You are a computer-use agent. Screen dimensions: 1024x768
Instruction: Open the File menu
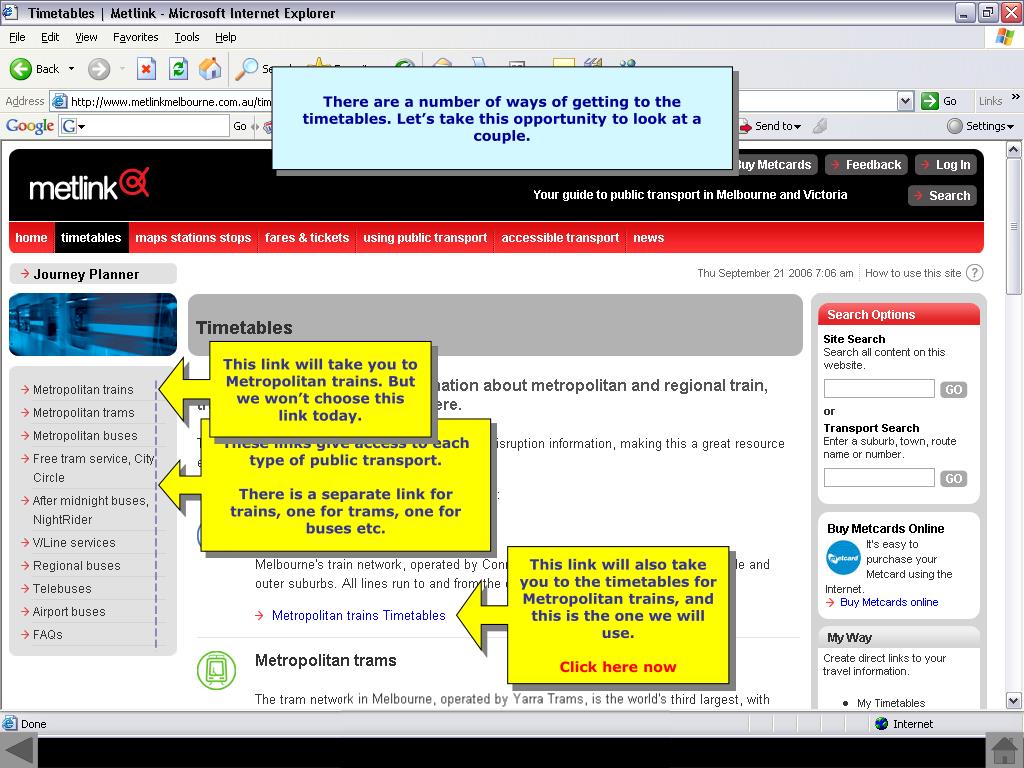coord(17,37)
